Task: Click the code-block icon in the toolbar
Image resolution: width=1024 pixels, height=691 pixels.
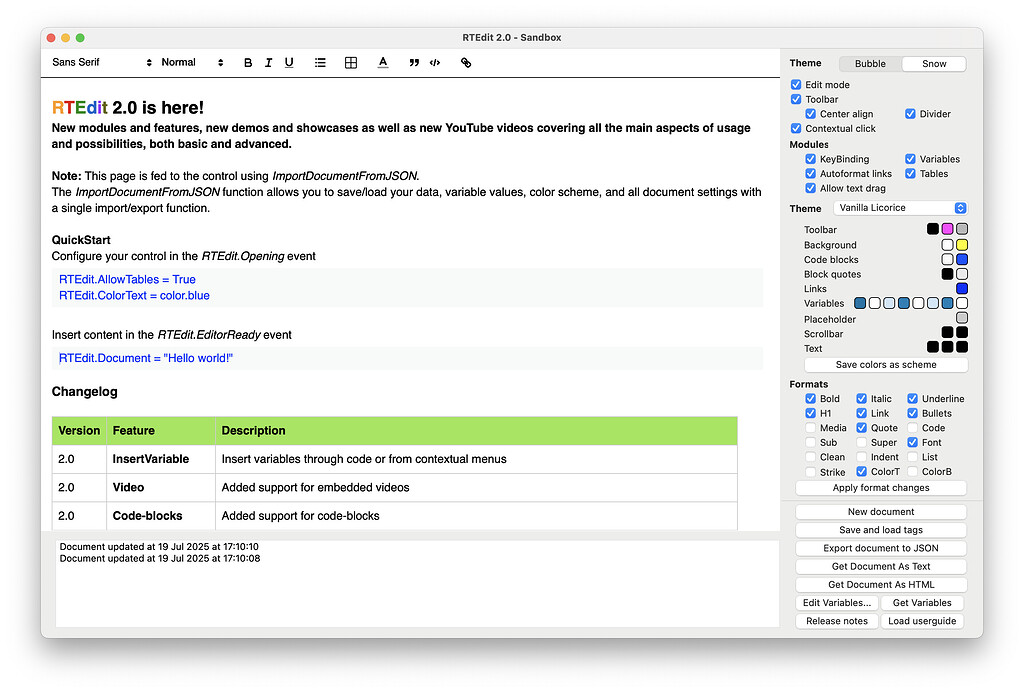Action: [435, 62]
